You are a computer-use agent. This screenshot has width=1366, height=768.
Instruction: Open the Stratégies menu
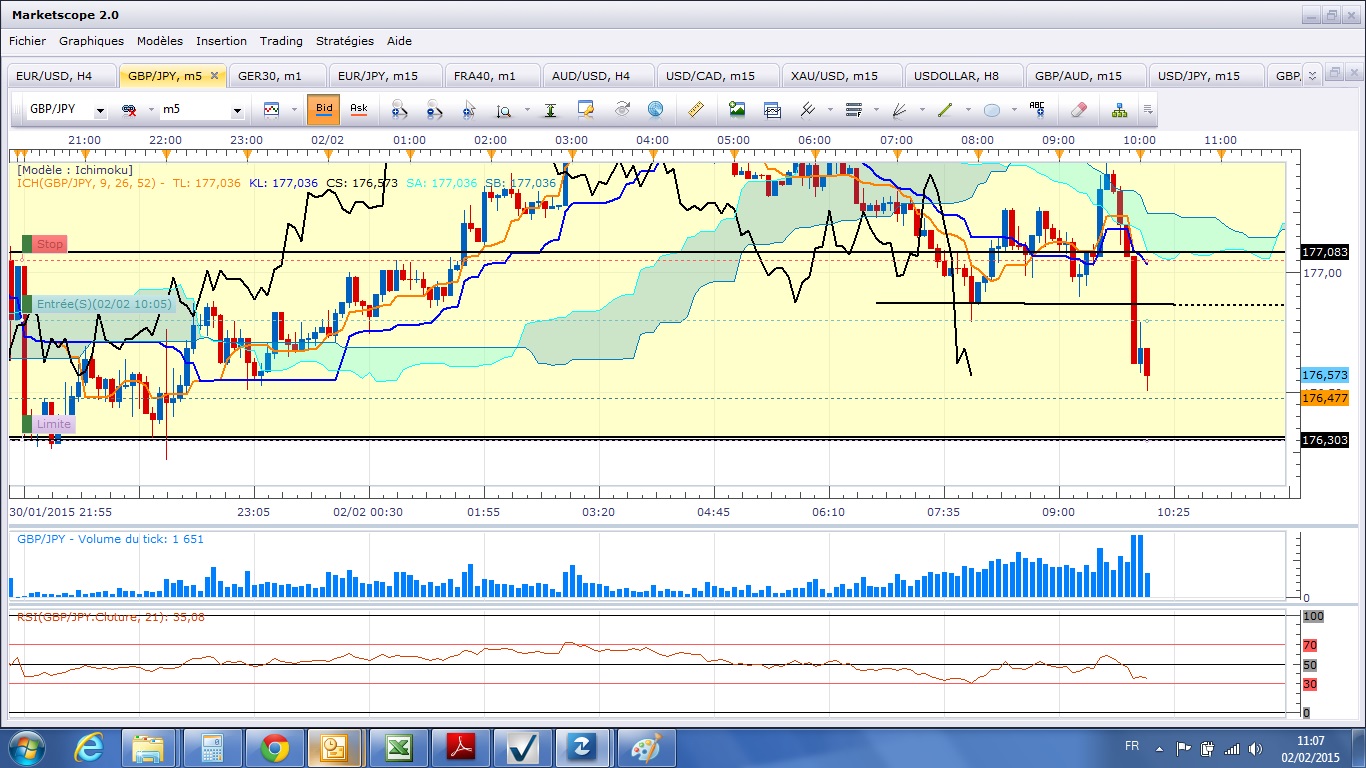click(344, 41)
